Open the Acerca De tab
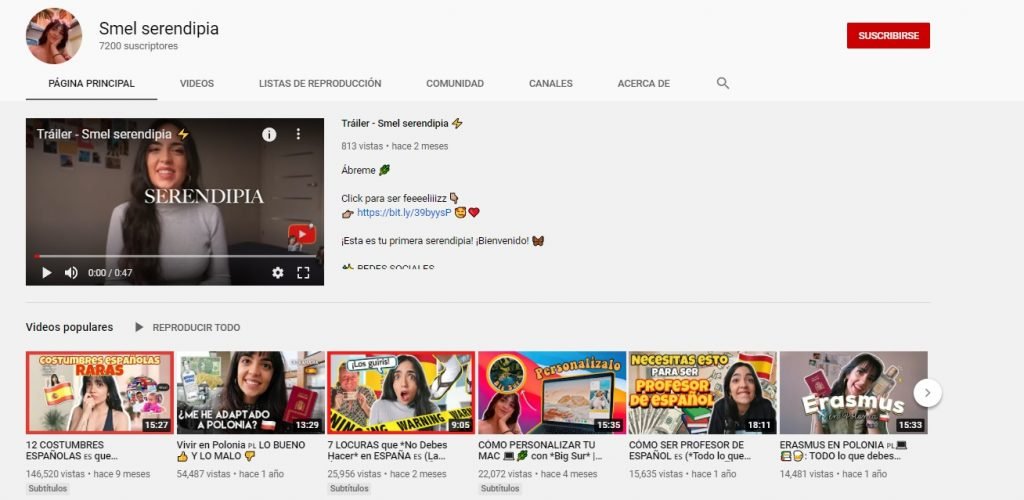 643,83
